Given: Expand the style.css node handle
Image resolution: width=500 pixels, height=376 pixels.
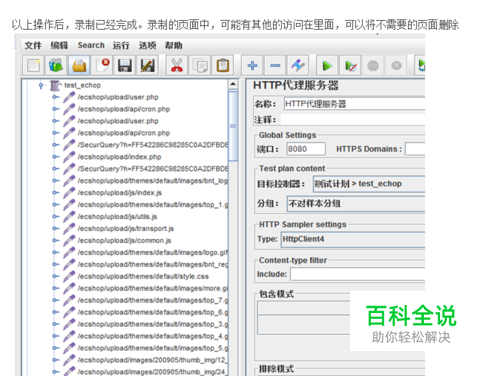Looking at the screenshot, I should (56, 276).
